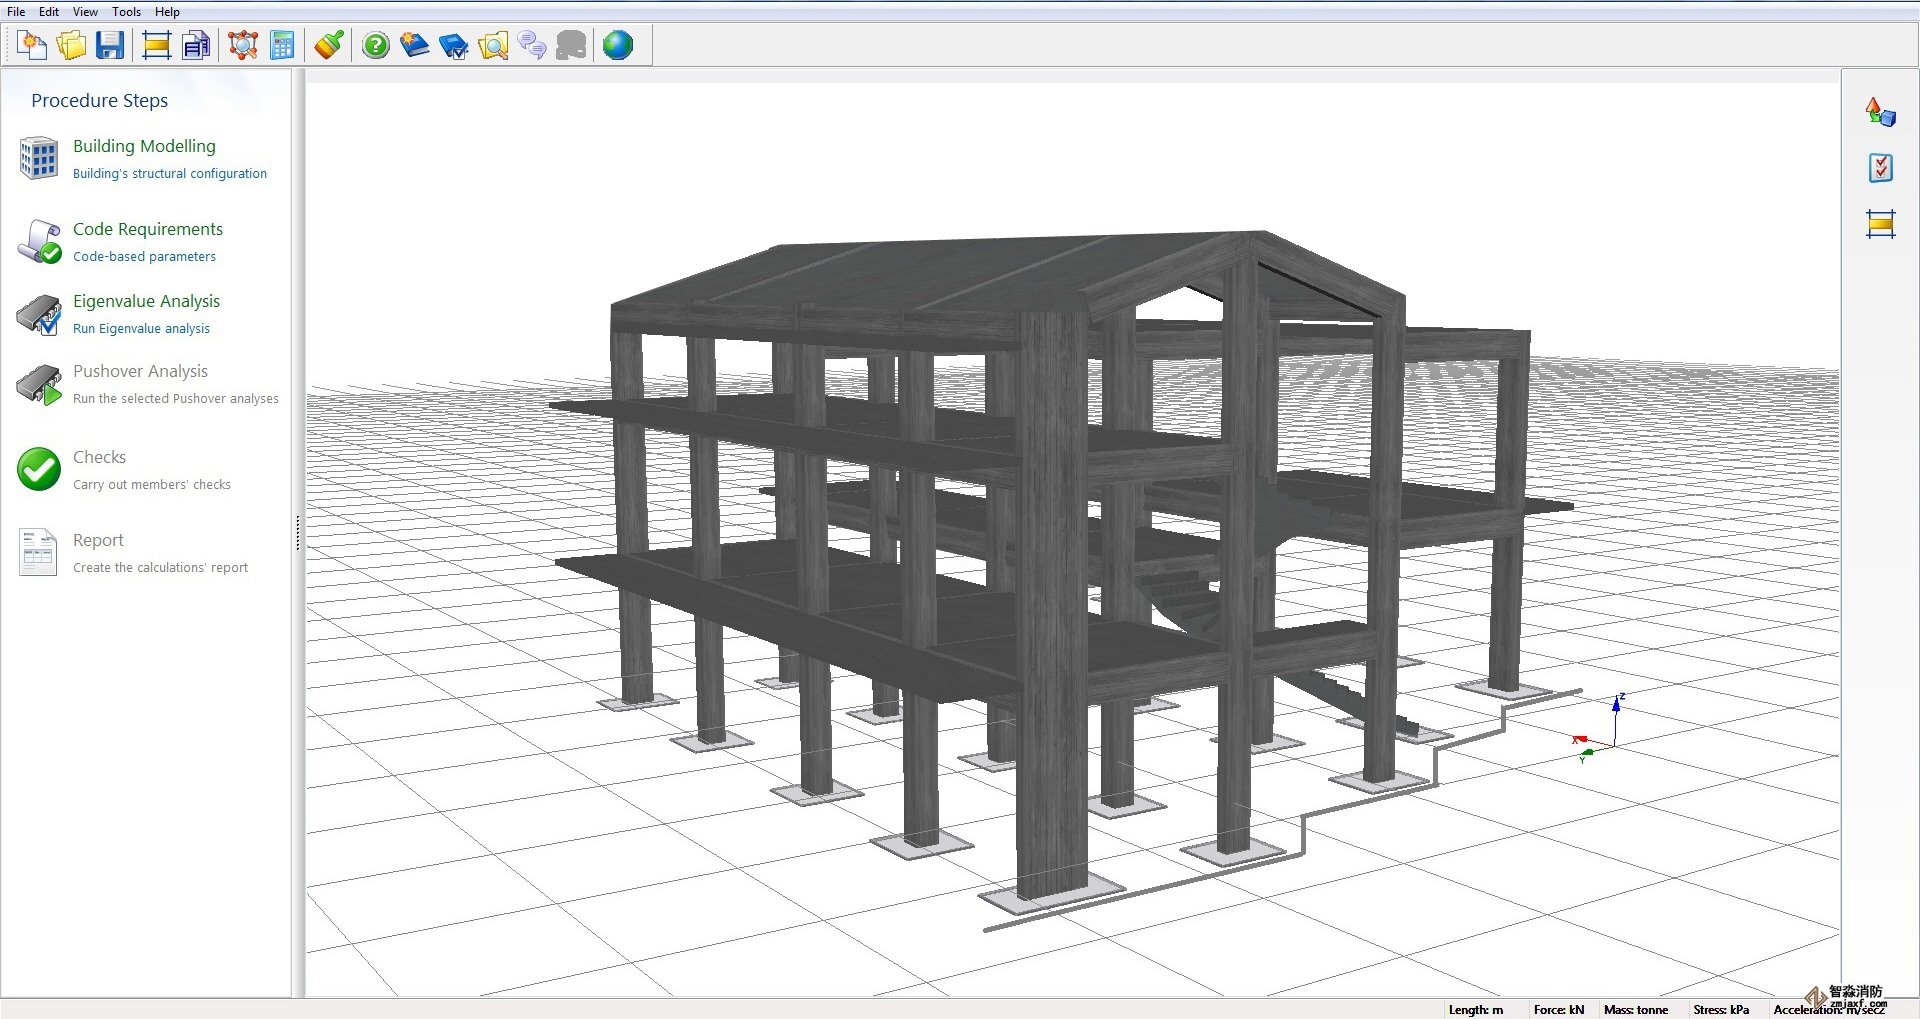
Task: Click the globe icon in the toolbar
Action: (x=618, y=45)
